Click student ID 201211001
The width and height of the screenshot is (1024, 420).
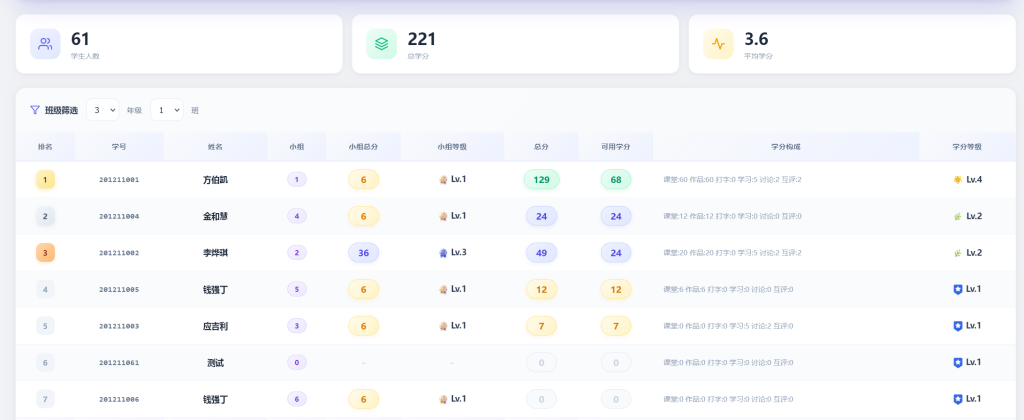point(119,180)
